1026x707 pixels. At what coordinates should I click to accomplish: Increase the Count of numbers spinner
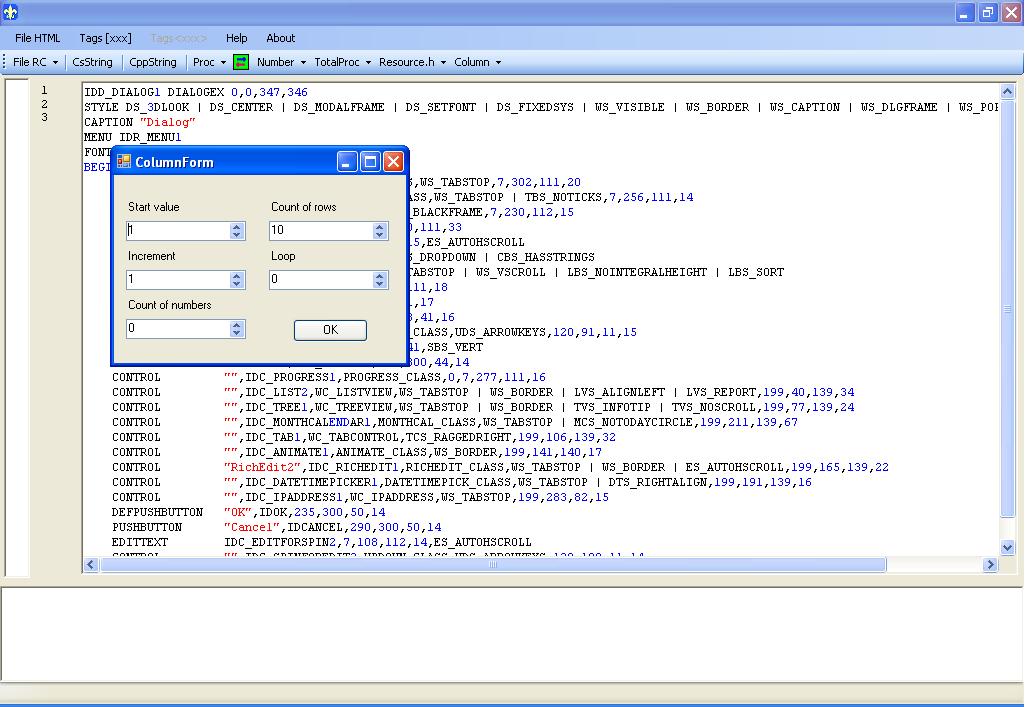pyautogui.click(x=237, y=324)
